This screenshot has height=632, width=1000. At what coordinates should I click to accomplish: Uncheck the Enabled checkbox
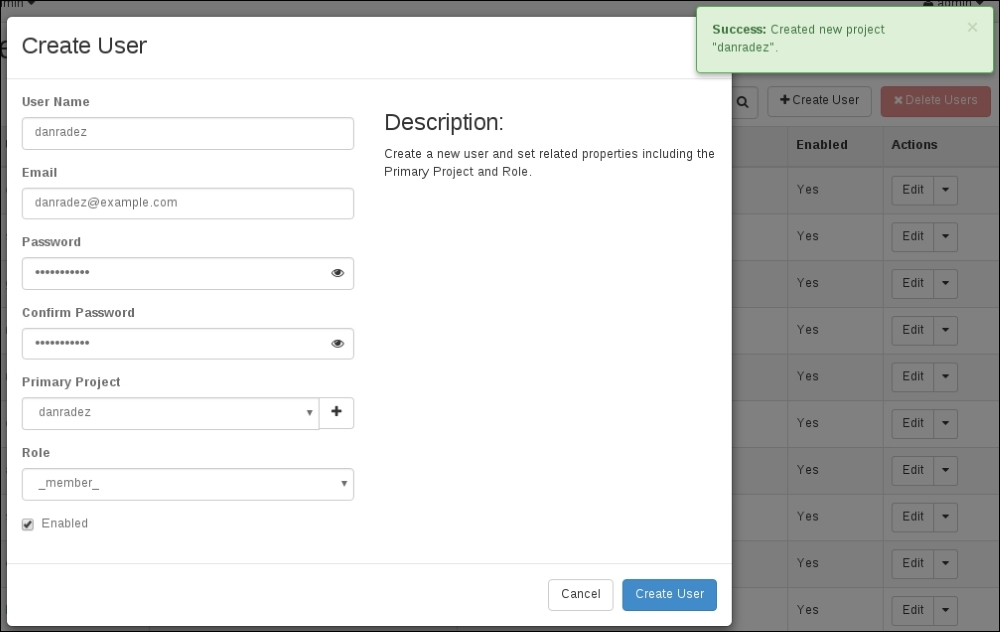28,524
